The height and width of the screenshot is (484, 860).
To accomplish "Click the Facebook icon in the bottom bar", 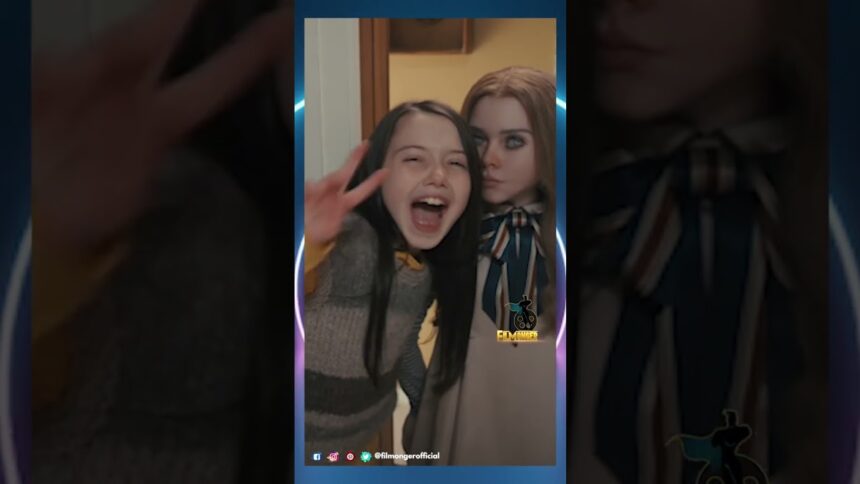I will click(317, 456).
